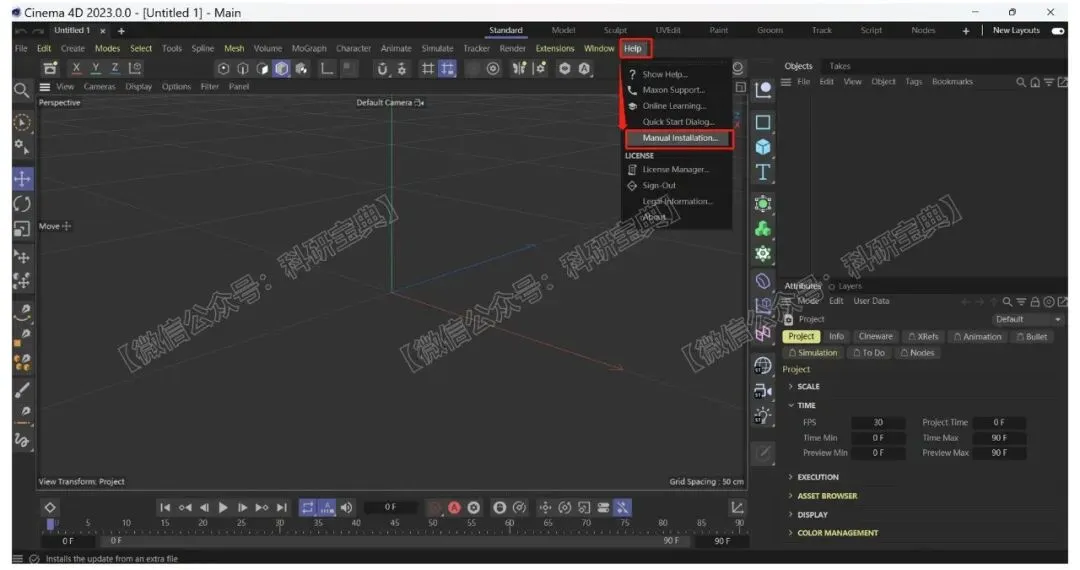This screenshot has height=570, width=1080.
Task: Click frame 45 on the timeline ruler
Action: click(395, 524)
